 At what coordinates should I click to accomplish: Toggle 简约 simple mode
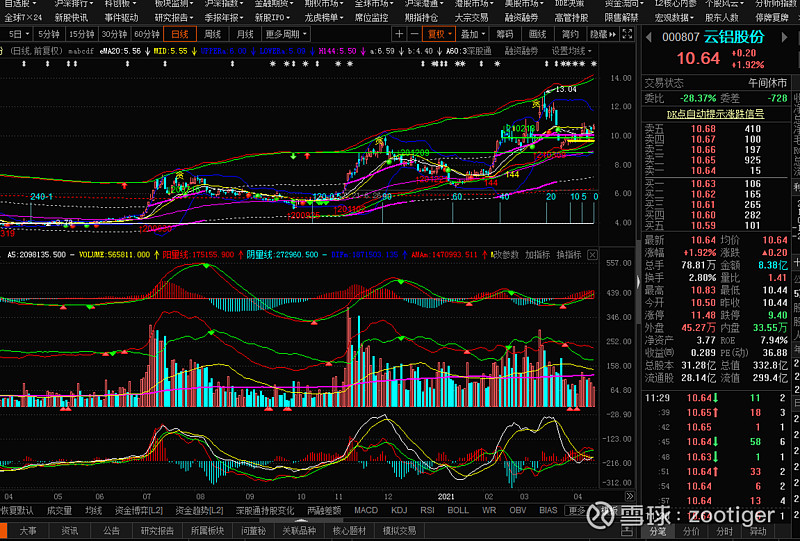coord(570,34)
